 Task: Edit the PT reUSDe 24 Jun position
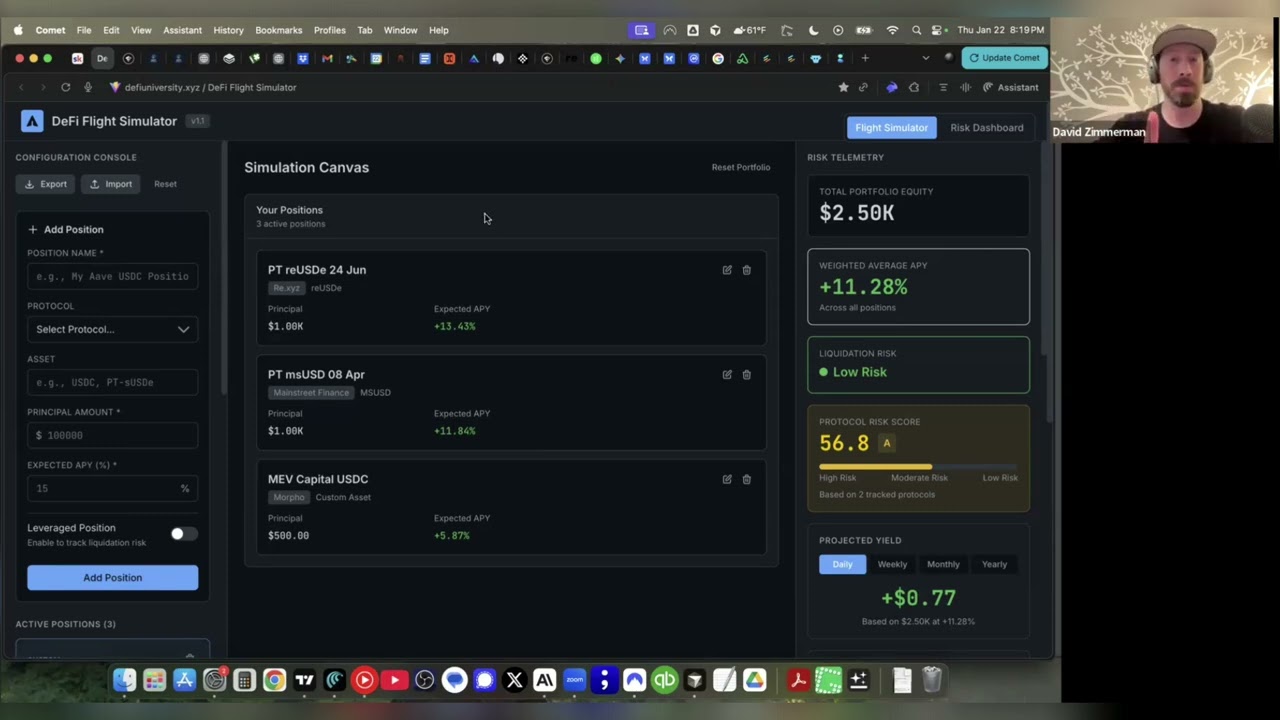pos(727,270)
